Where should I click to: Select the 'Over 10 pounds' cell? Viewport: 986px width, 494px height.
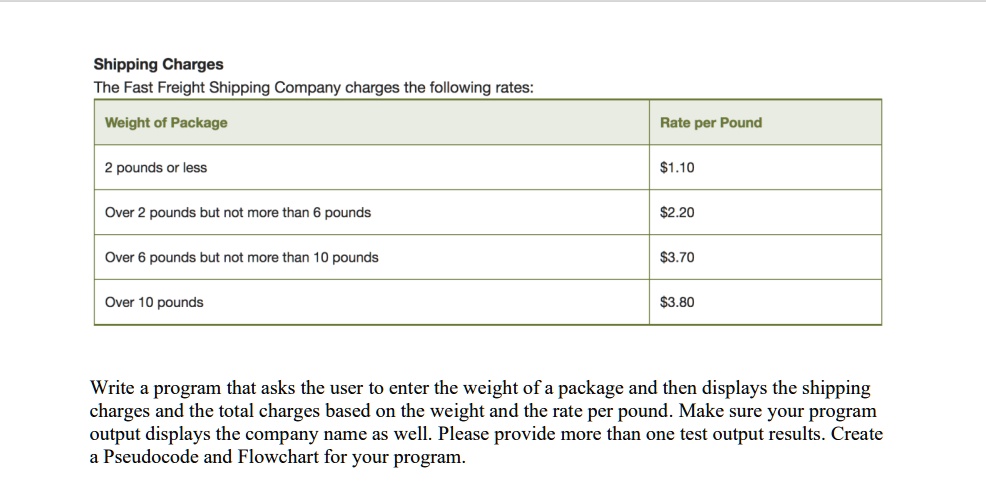[372, 302]
